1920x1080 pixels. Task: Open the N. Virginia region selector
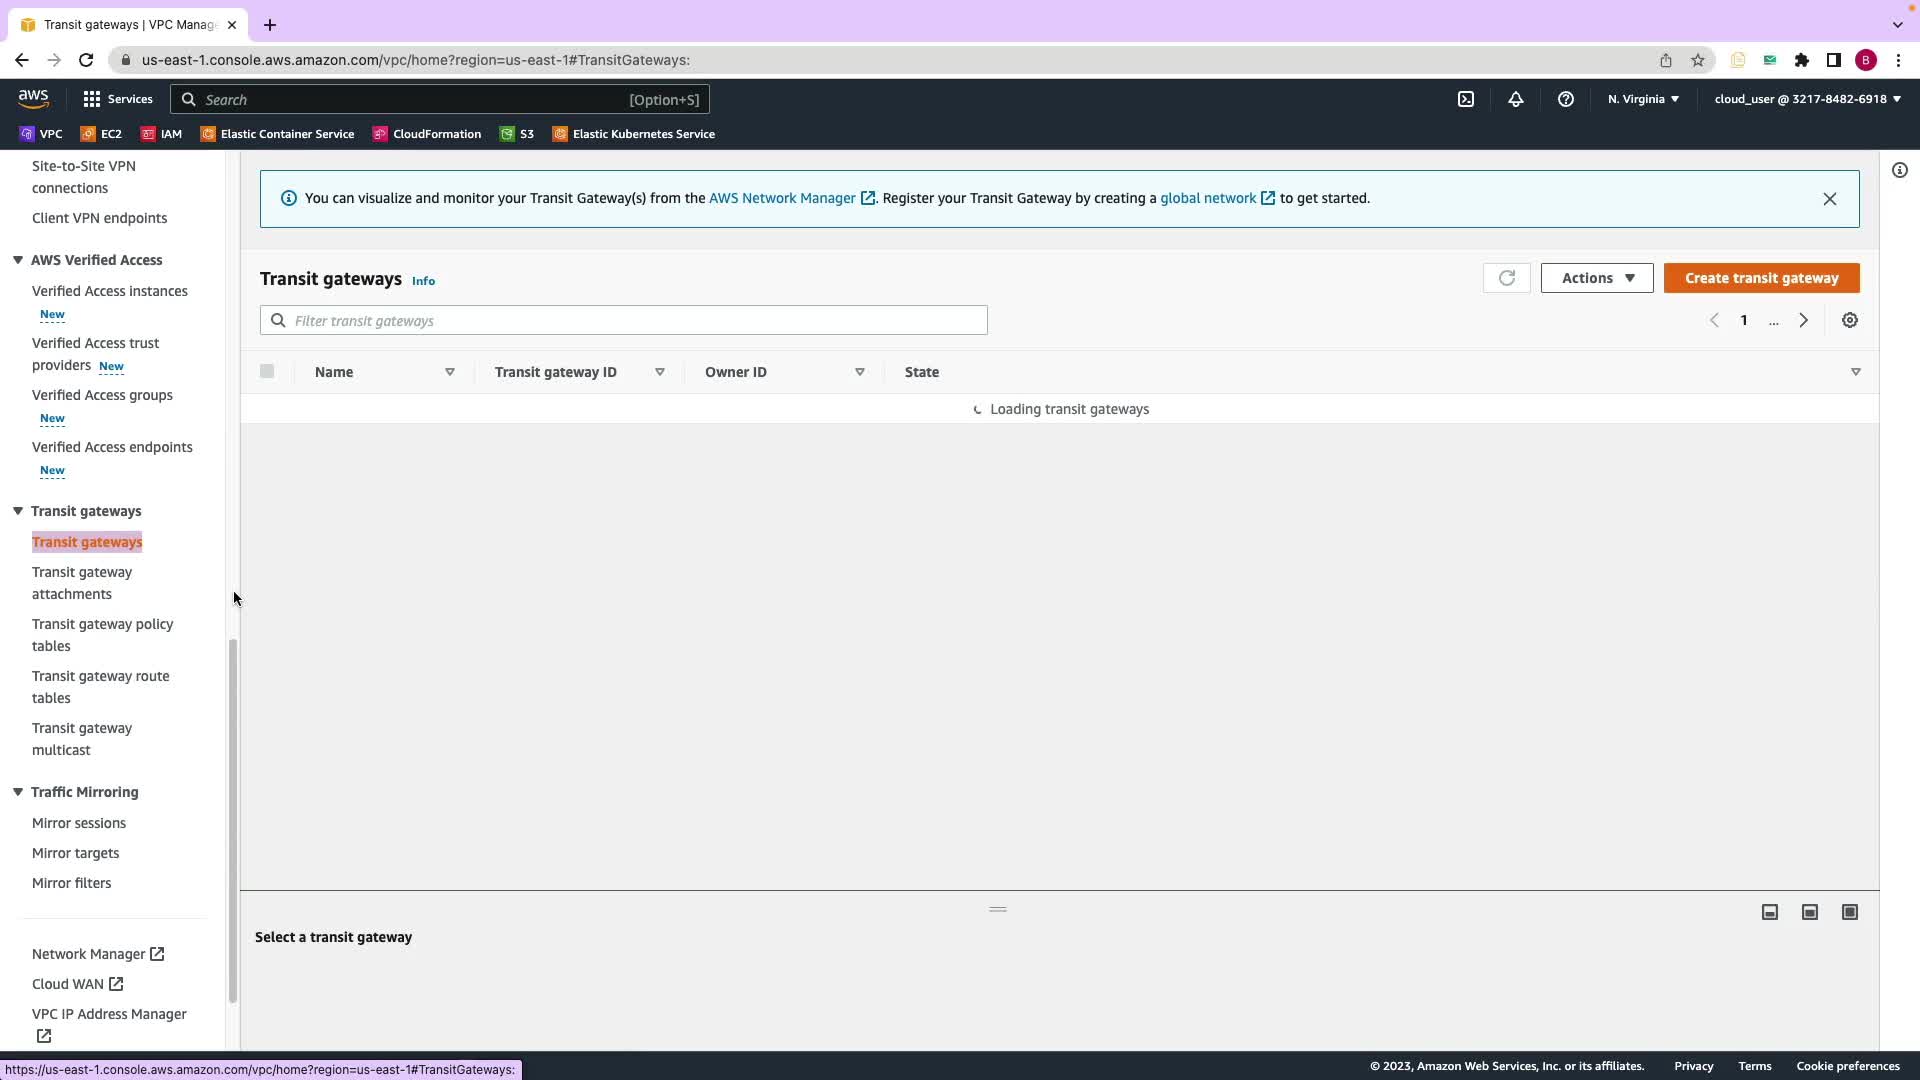click(1642, 99)
